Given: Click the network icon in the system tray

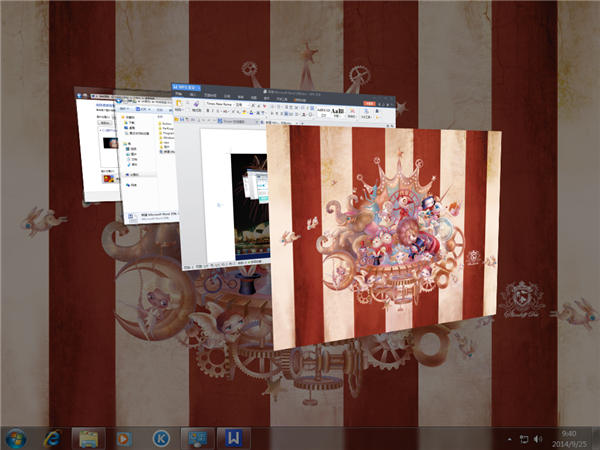Looking at the screenshot, I should click(x=524, y=439).
